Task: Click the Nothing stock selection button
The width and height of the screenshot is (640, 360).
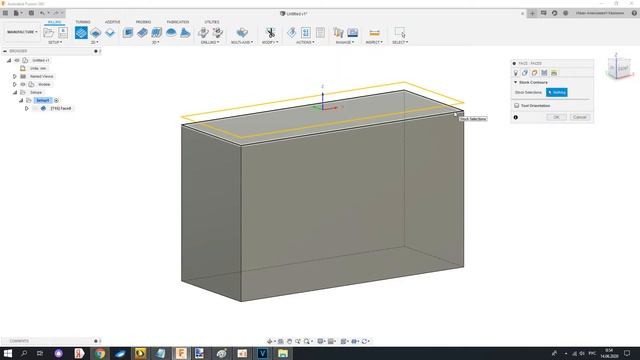Action: 557,93
